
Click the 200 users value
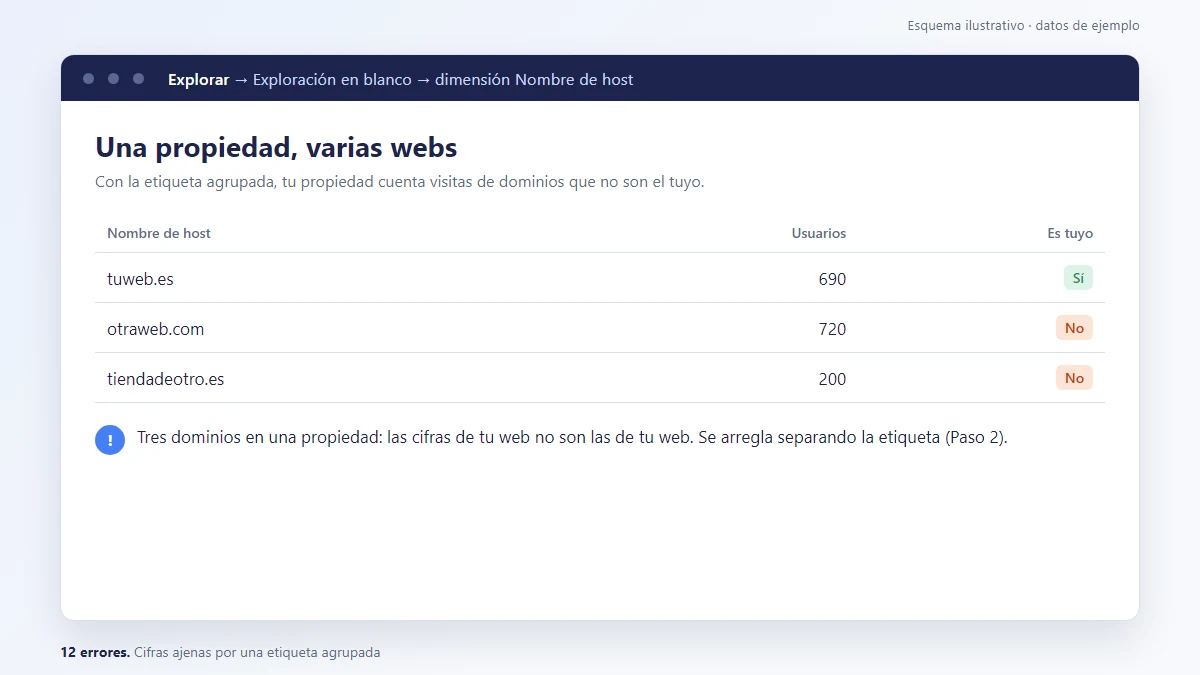click(x=832, y=379)
